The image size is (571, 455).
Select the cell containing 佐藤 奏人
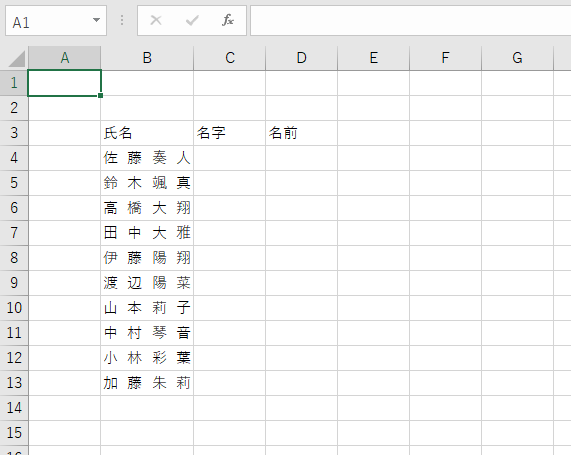(147, 158)
